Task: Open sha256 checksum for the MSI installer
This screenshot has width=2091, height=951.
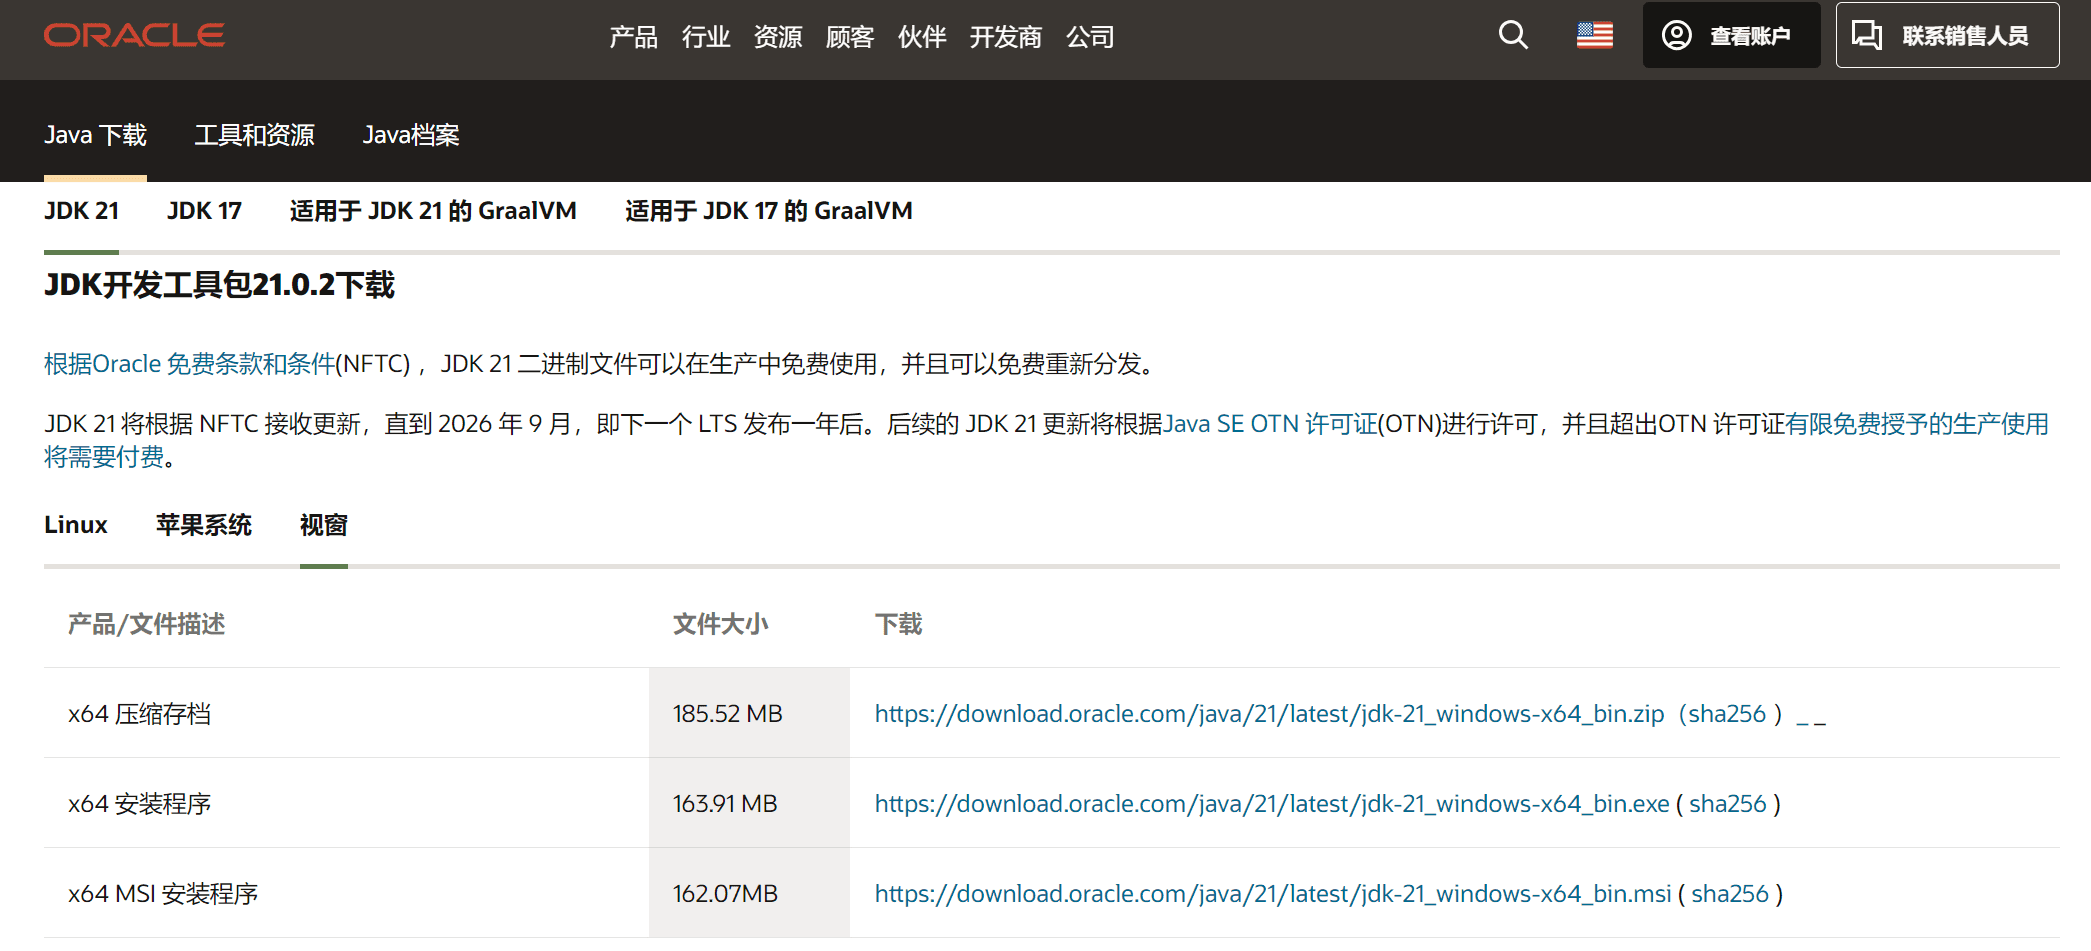Action: click(1727, 893)
